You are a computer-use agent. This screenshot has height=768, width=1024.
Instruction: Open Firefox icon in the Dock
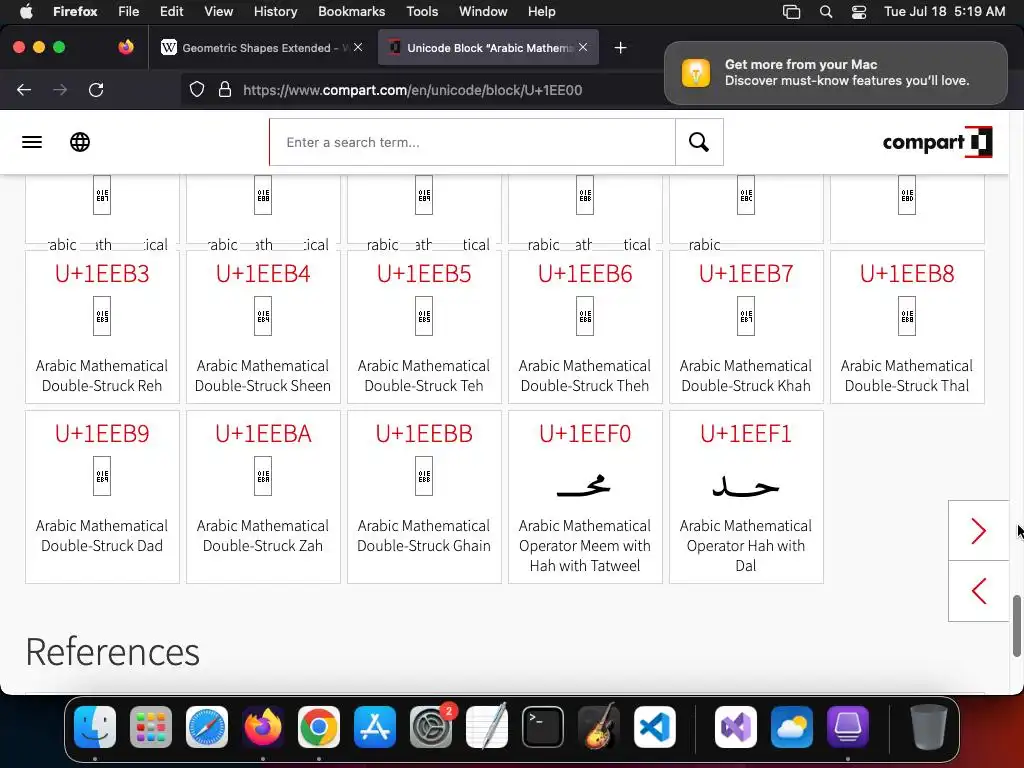[263, 727]
